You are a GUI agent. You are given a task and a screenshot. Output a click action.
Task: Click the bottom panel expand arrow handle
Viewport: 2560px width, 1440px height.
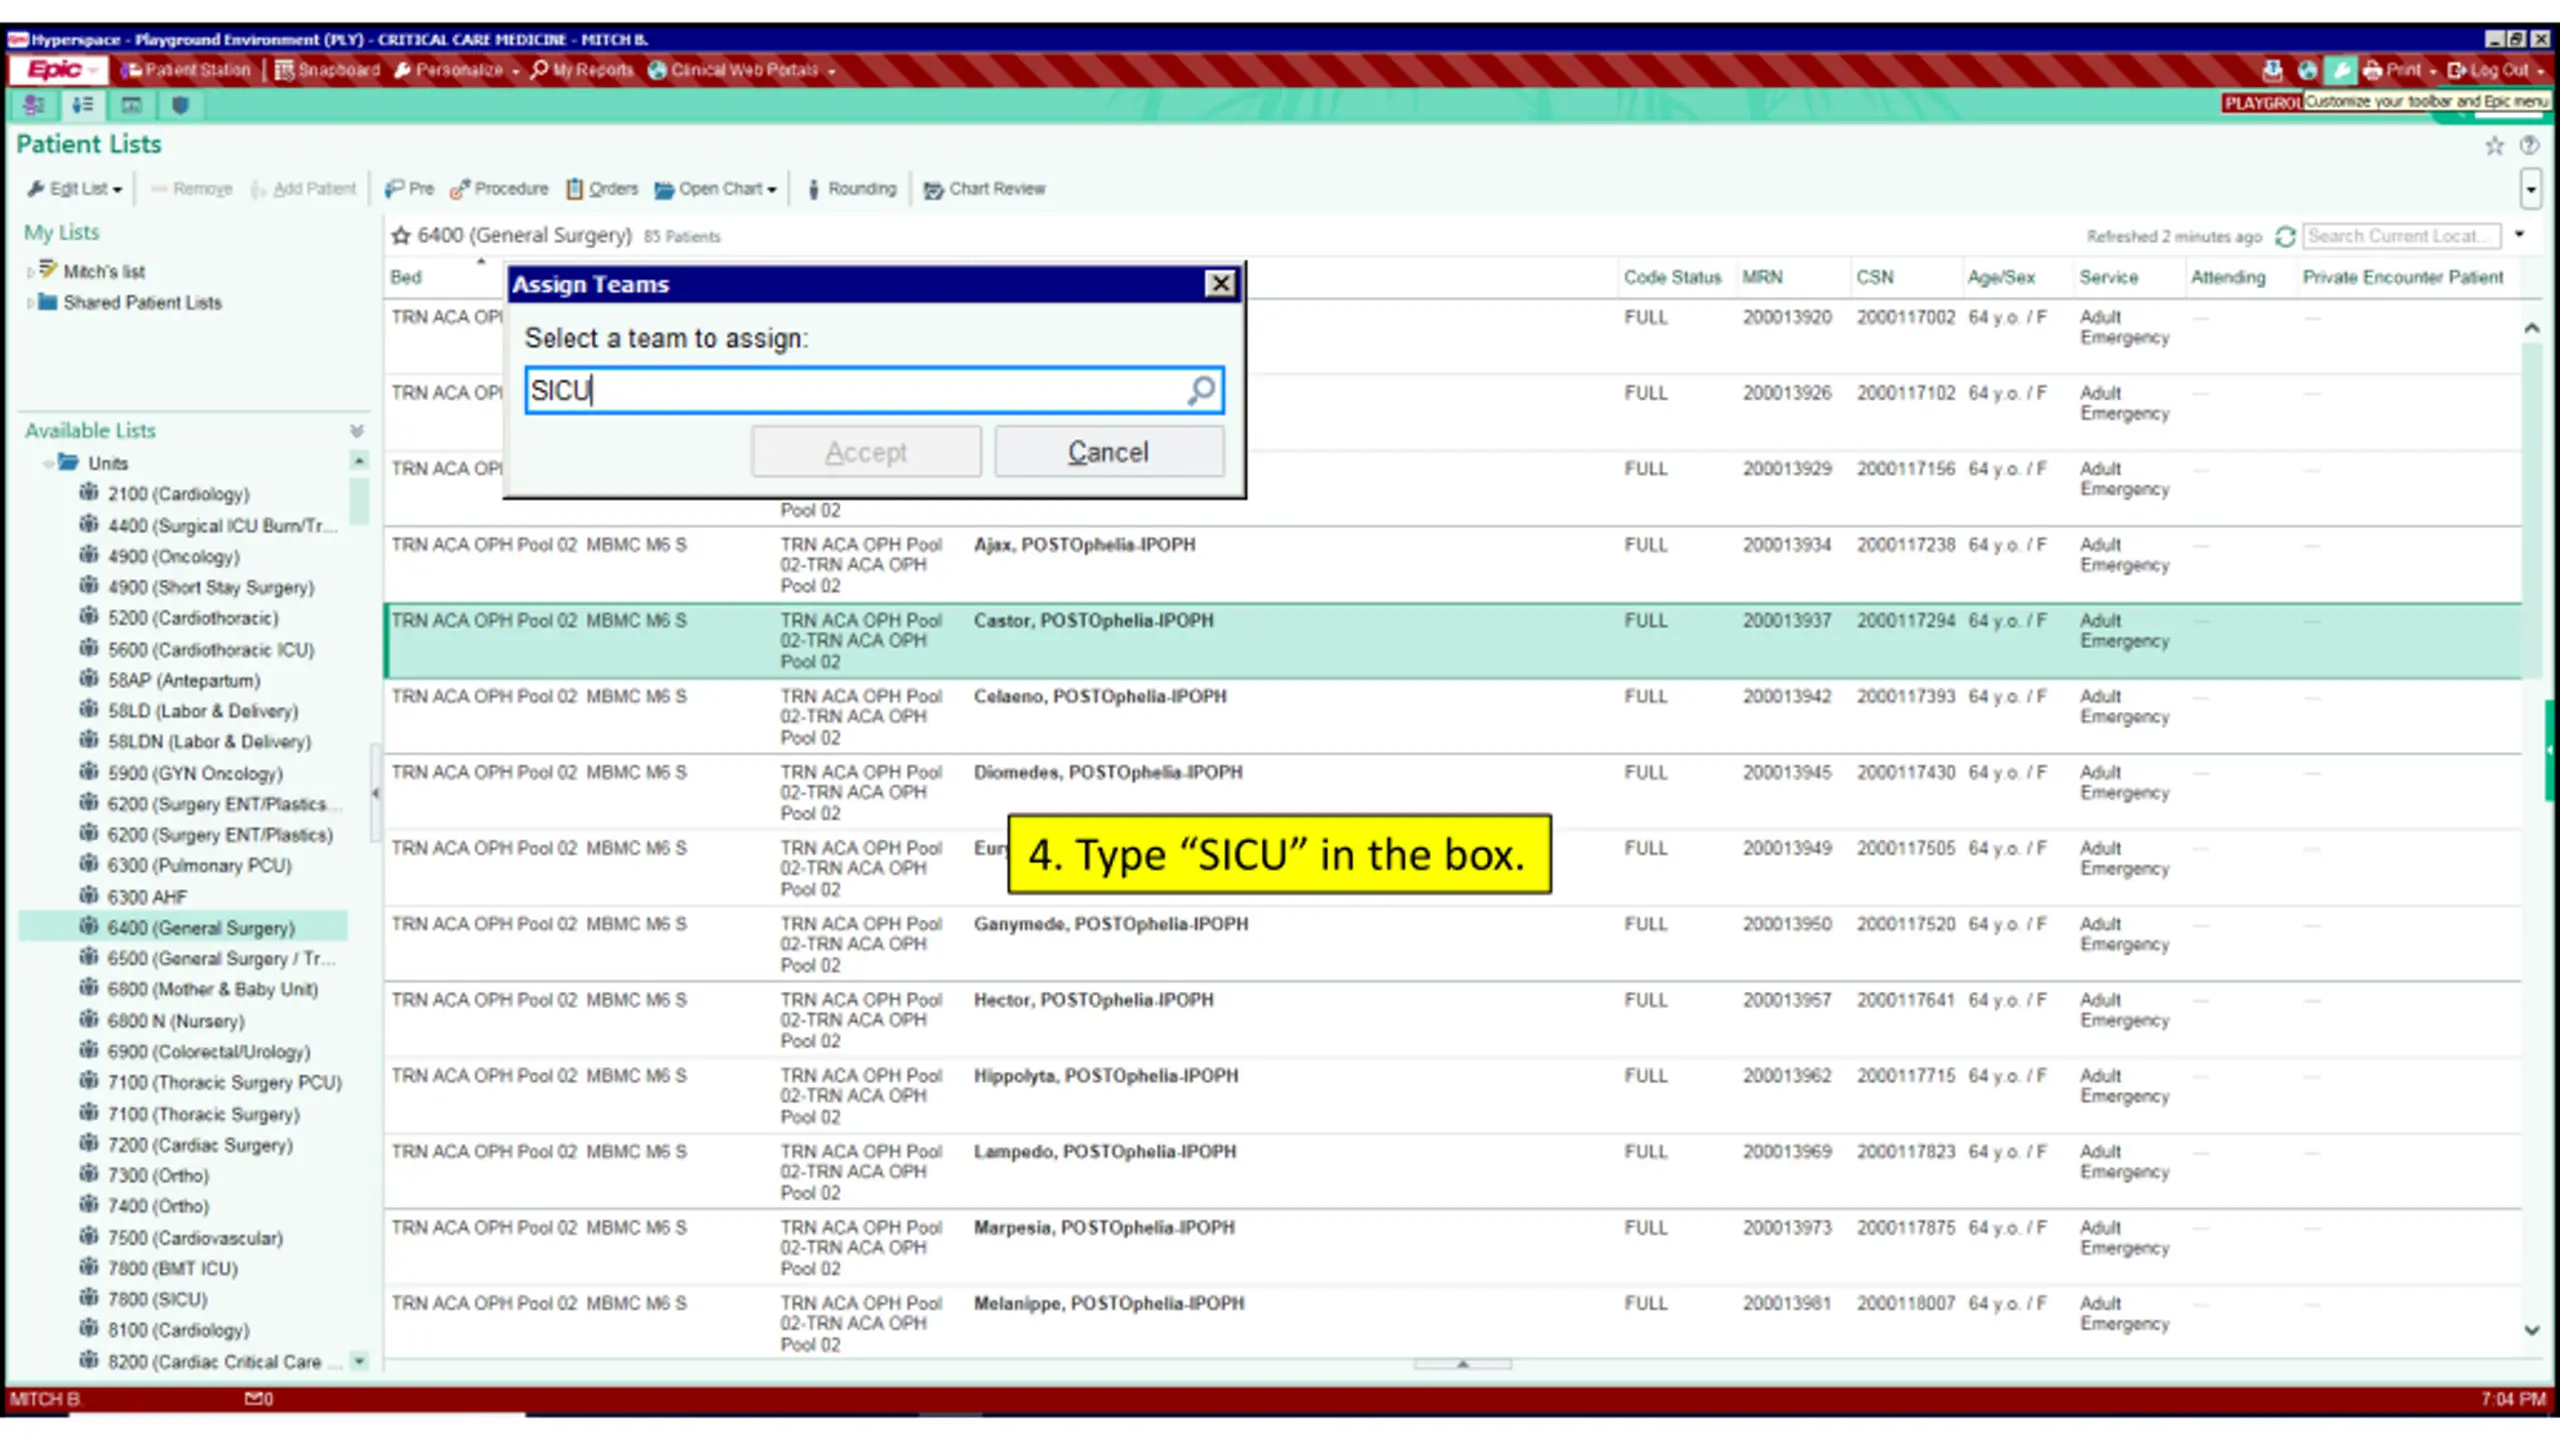[x=1462, y=1364]
